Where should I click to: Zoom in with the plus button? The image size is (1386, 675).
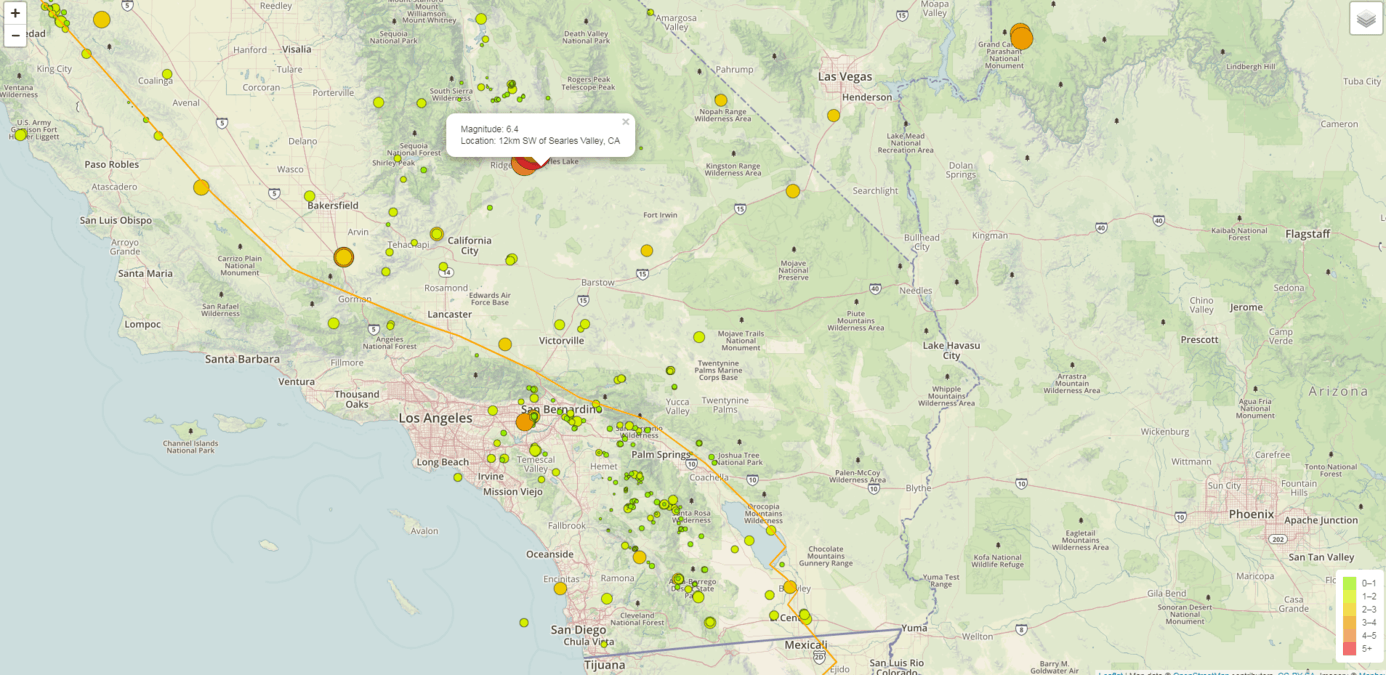click(x=15, y=14)
